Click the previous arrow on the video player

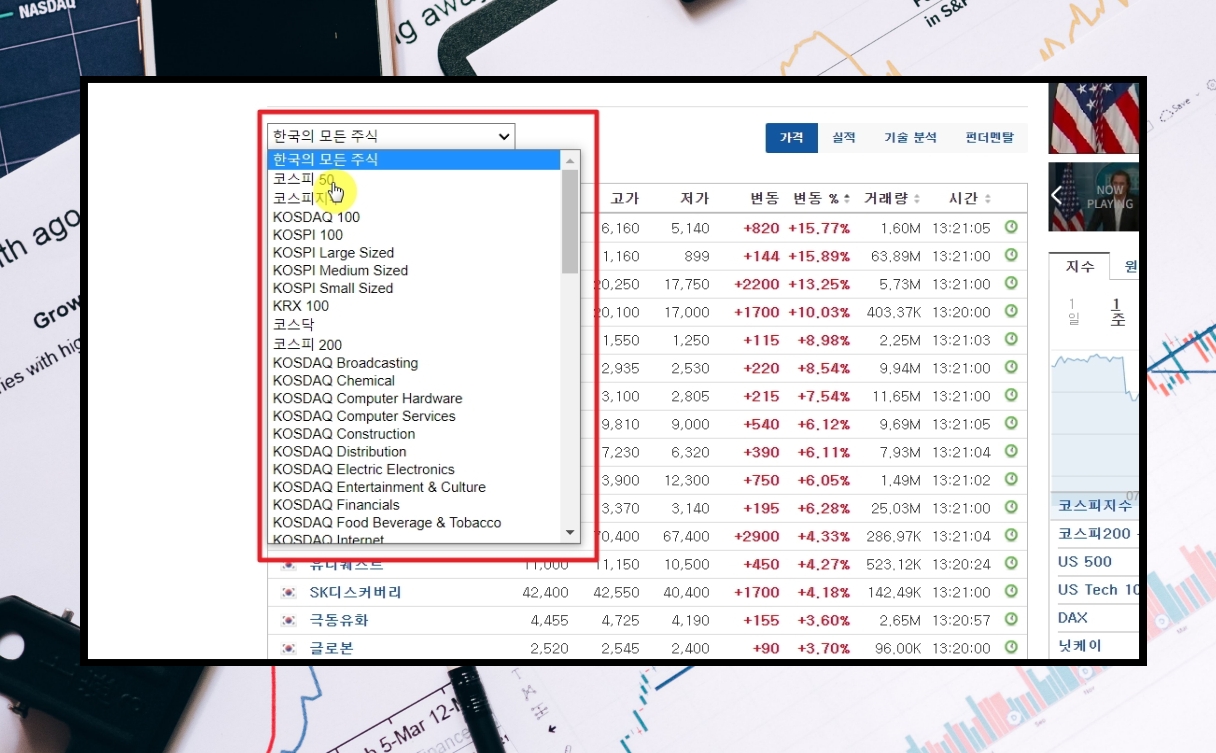coord(1057,196)
